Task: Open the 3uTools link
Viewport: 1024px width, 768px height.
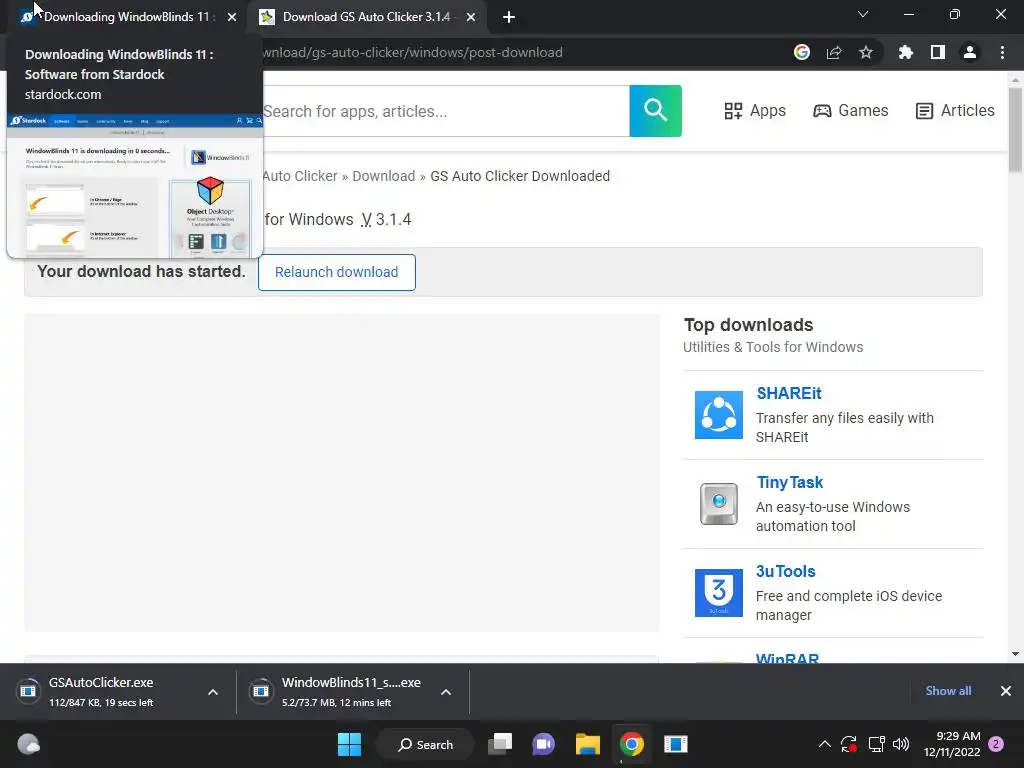Action: point(786,571)
